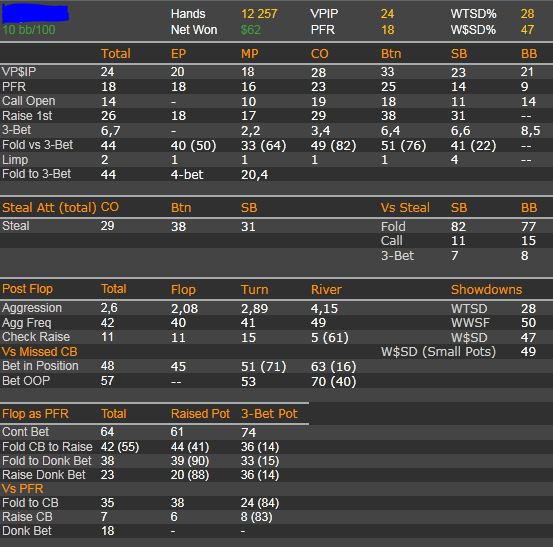Viewport: 553px width, 547px height.
Task: Click the Fold CB to Raise row label
Action: 47,446
